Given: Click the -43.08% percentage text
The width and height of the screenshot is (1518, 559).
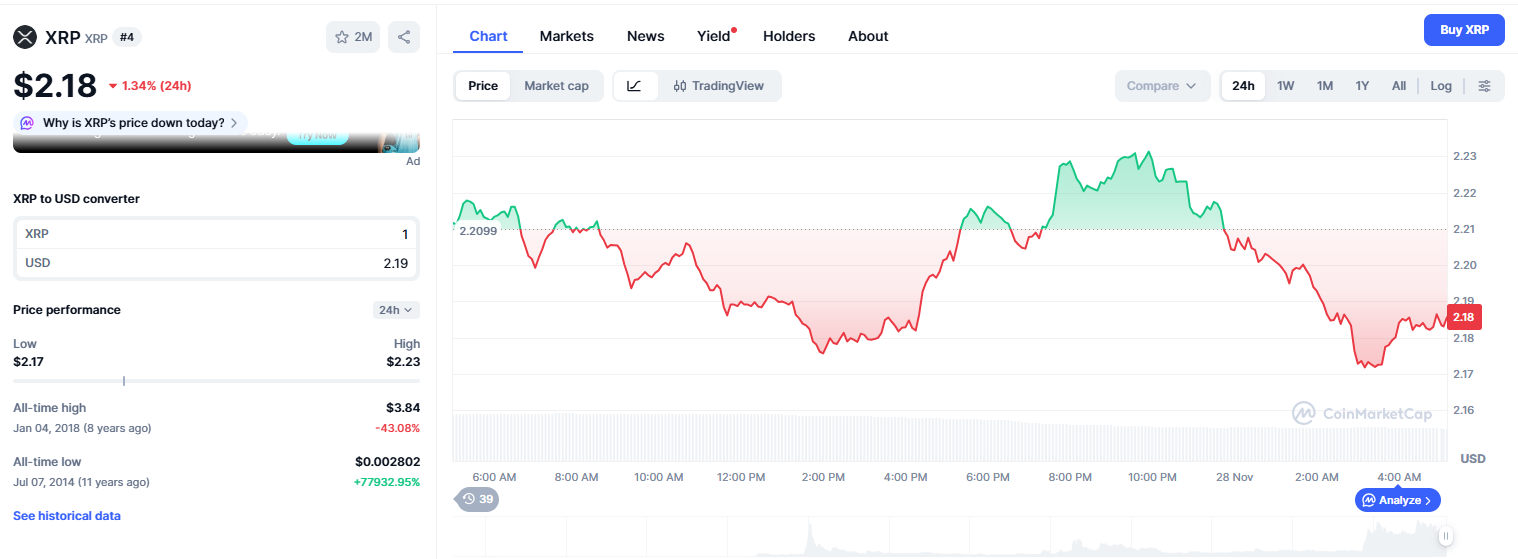Looking at the screenshot, I should pyautogui.click(x=398, y=428).
